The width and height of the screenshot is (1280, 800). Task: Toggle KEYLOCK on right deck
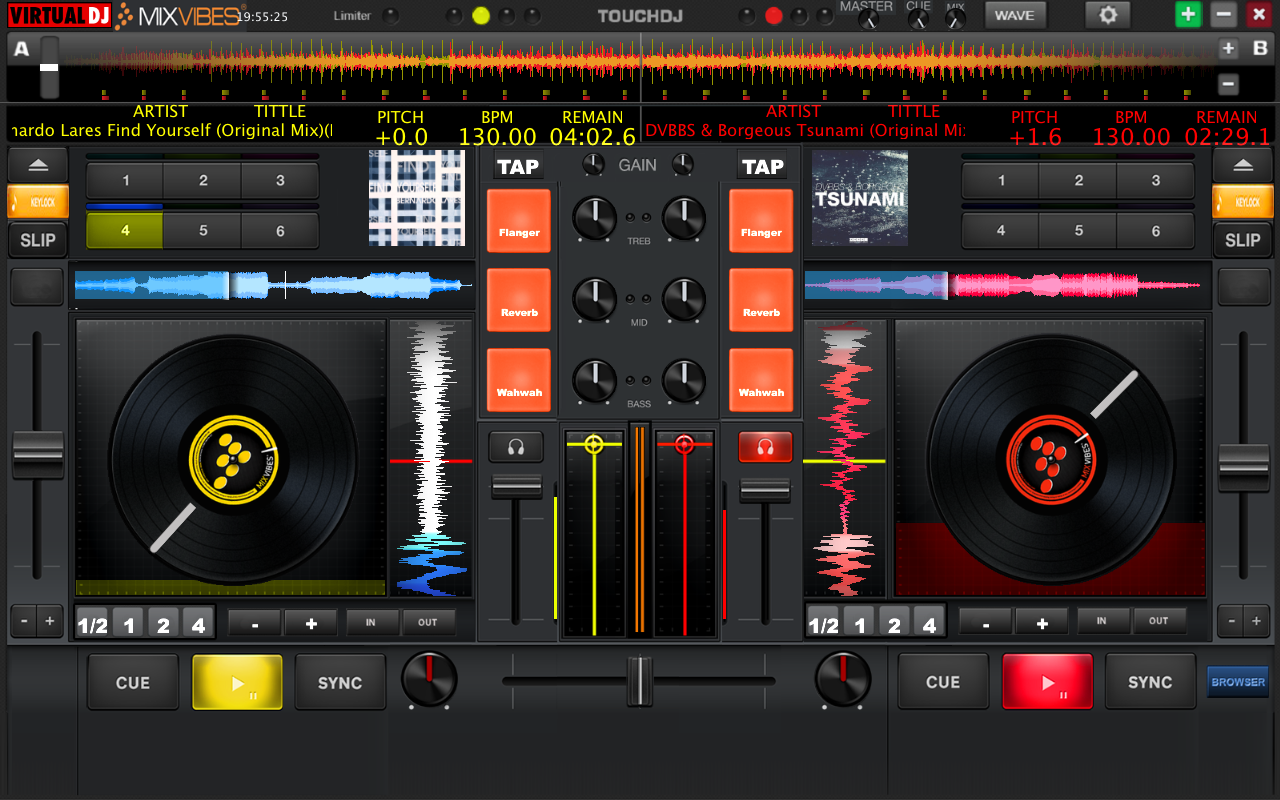tap(1242, 202)
